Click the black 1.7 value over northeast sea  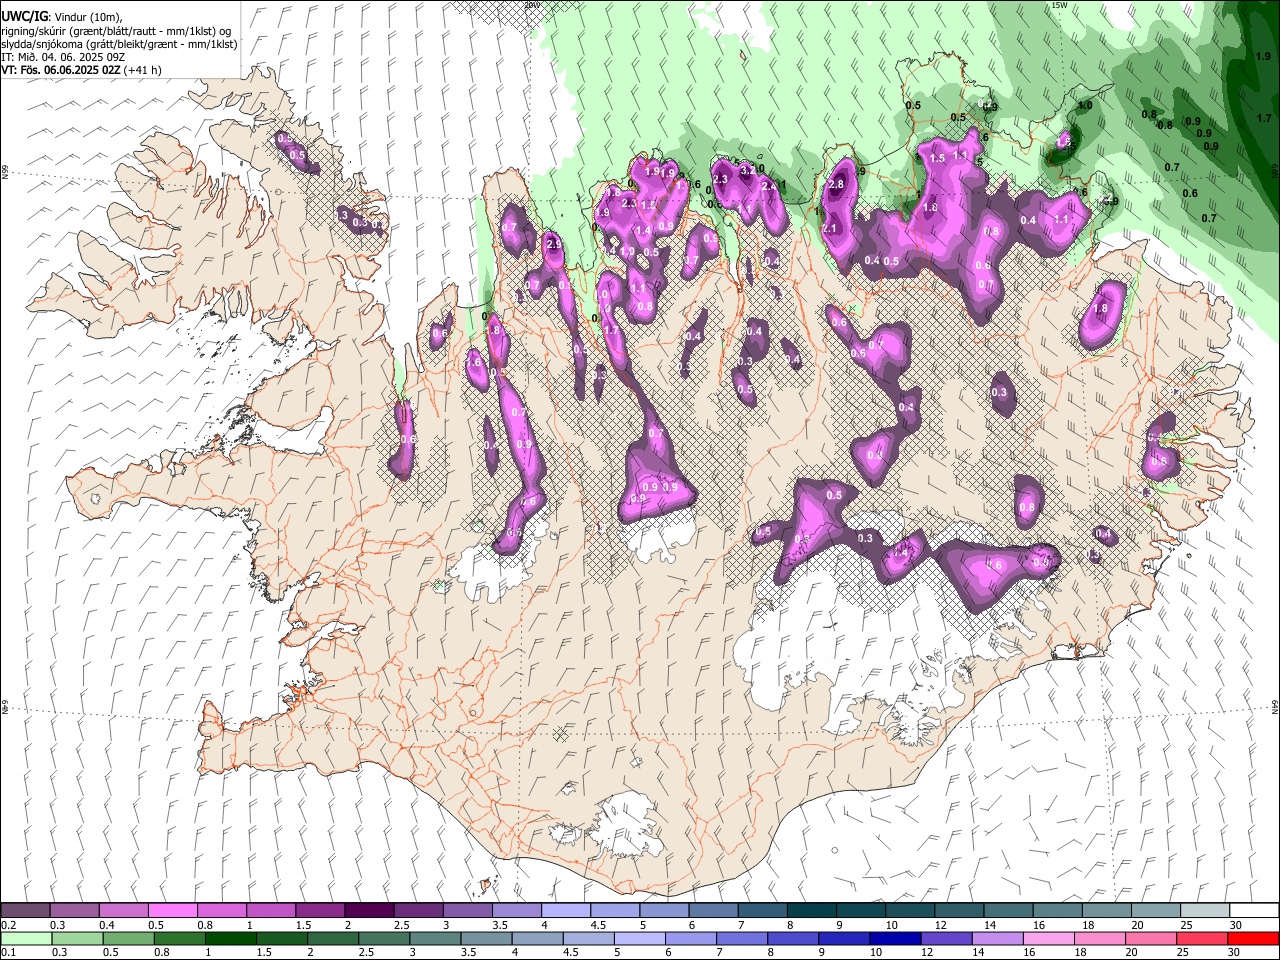point(1264,118)
